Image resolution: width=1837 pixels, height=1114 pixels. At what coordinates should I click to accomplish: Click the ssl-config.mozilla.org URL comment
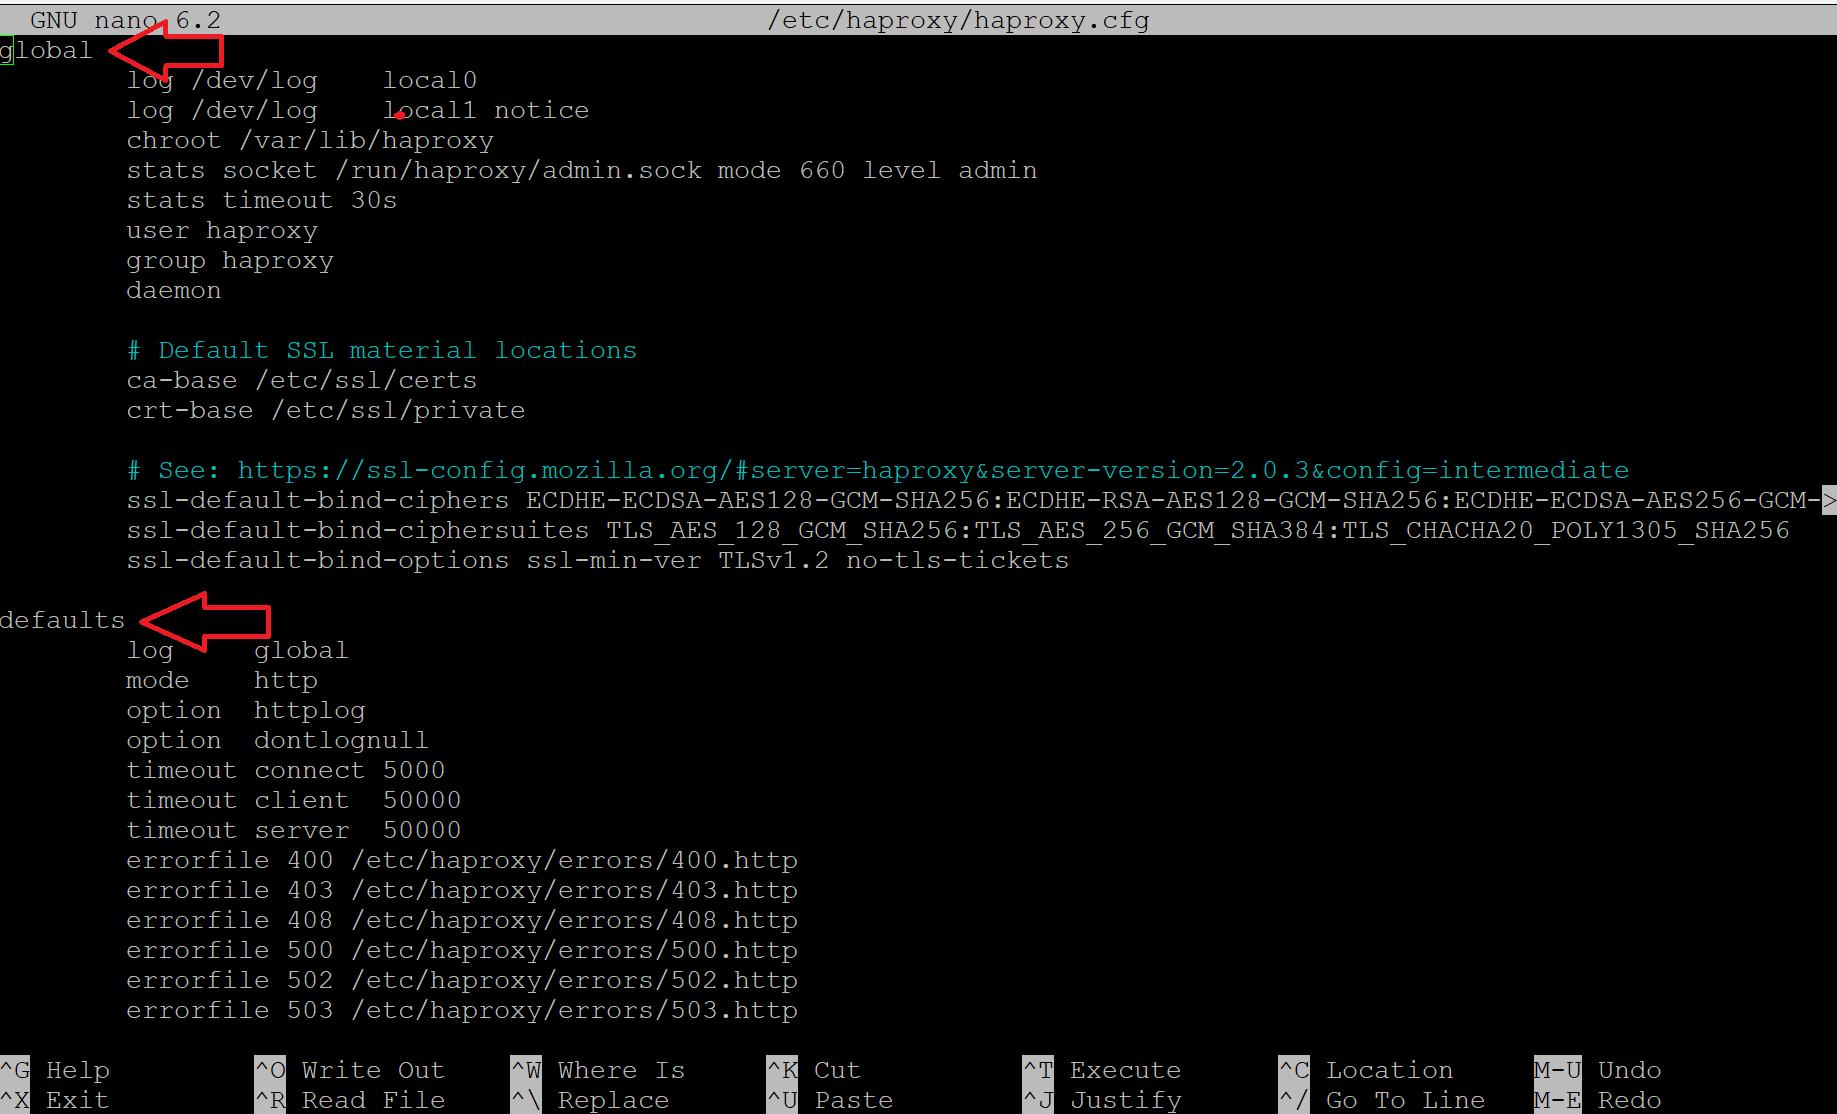pos(878,470)
